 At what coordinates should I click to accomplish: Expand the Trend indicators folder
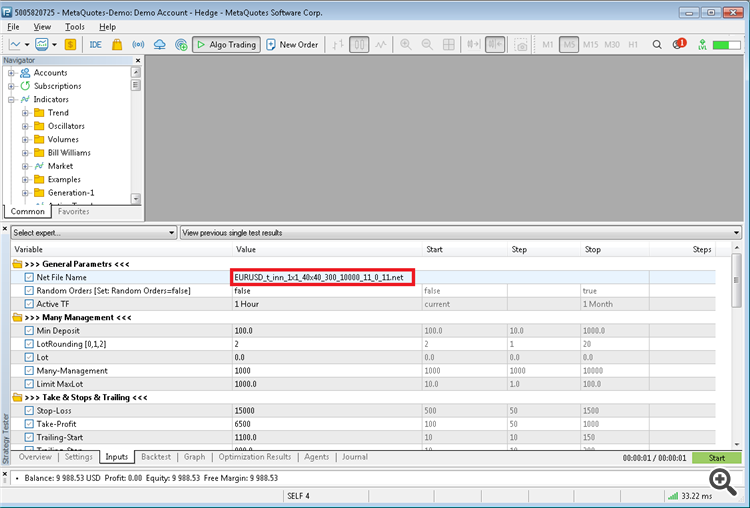click(x=26, y=113)
